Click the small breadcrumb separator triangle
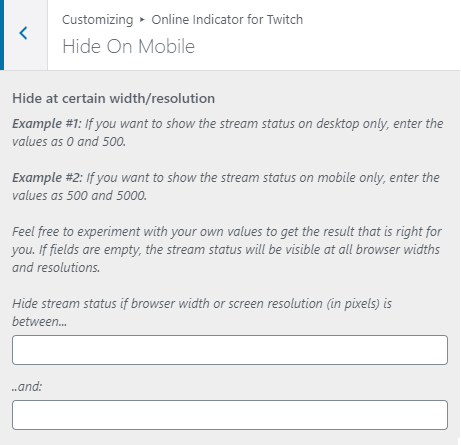Image resolution: width=461 pixels, height=445 pixels. 142,20
